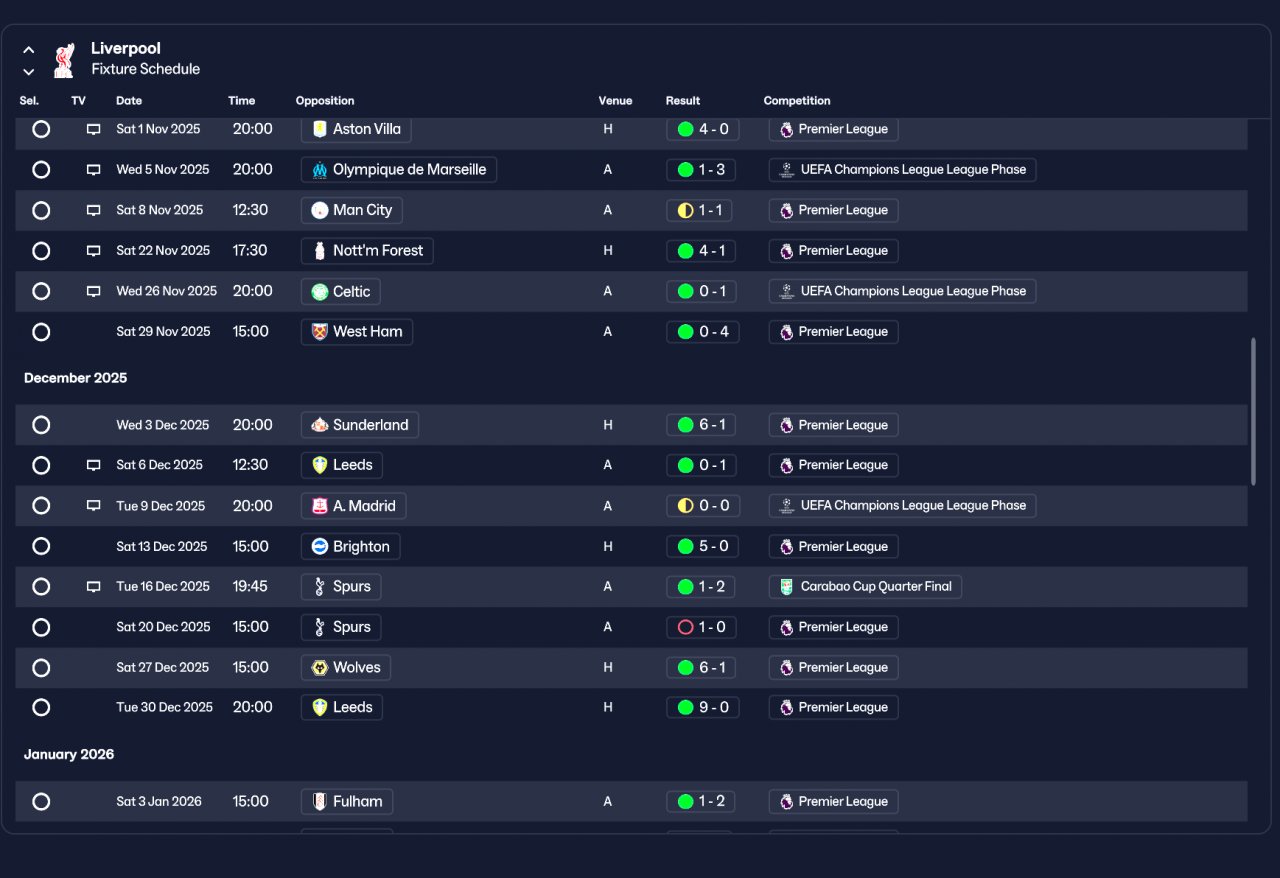Image resolution: width=1280 pixels, height=878 pixels.
Task: Open Olympique de Marseille club button
Action: (399, 170)
